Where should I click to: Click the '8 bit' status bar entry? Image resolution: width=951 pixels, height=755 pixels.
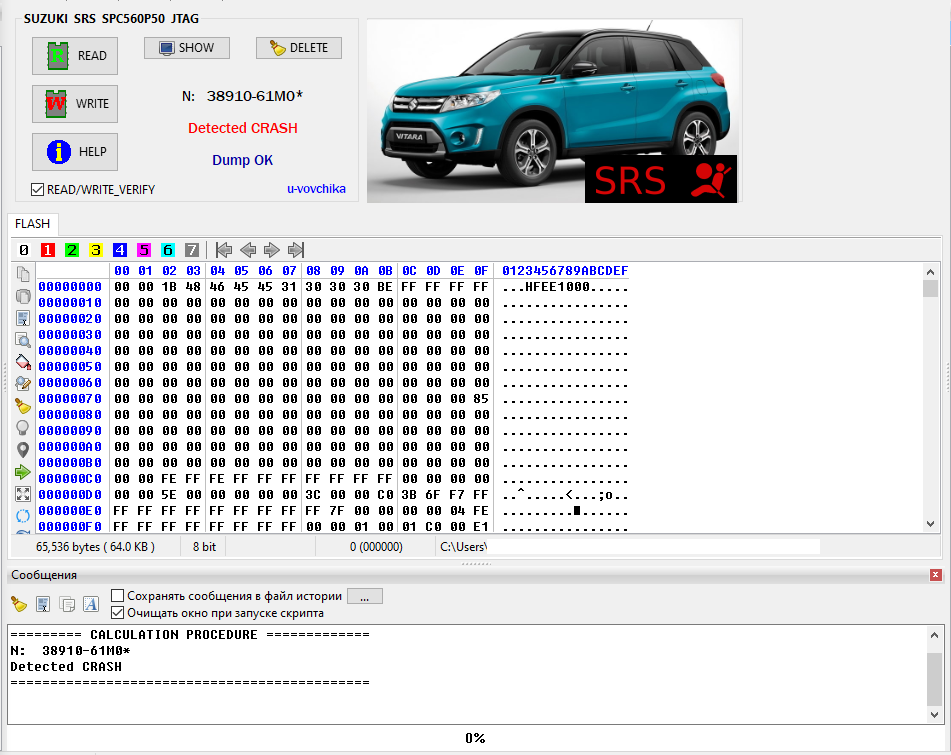coord(204,547)
